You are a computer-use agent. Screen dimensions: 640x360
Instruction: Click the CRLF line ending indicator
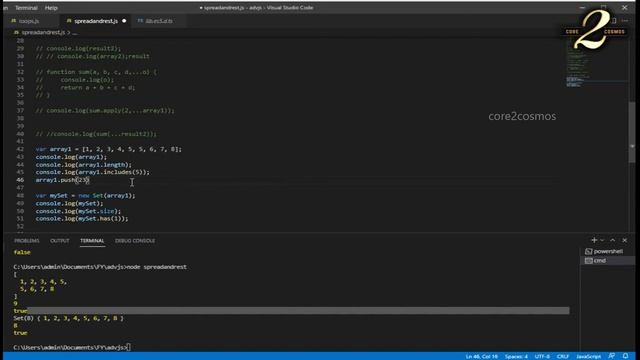pos(563,356)
